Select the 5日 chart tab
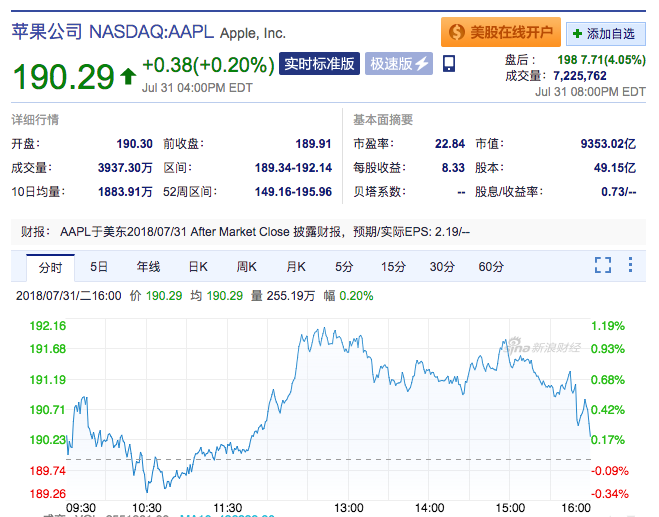Viewport: 659px width, 517px height. click(x=99, y=266)
